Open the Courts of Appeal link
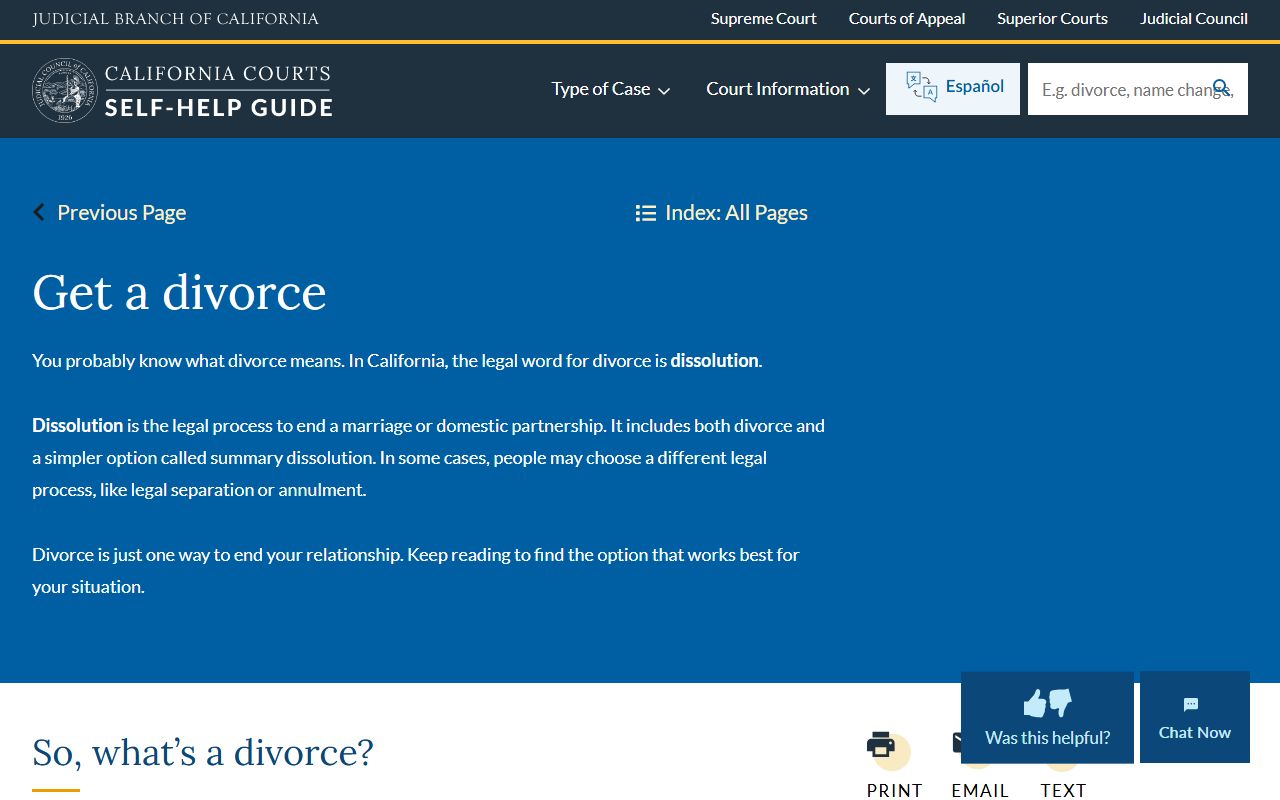Viewport: 1280px width, 800px height. pos(907,19)
